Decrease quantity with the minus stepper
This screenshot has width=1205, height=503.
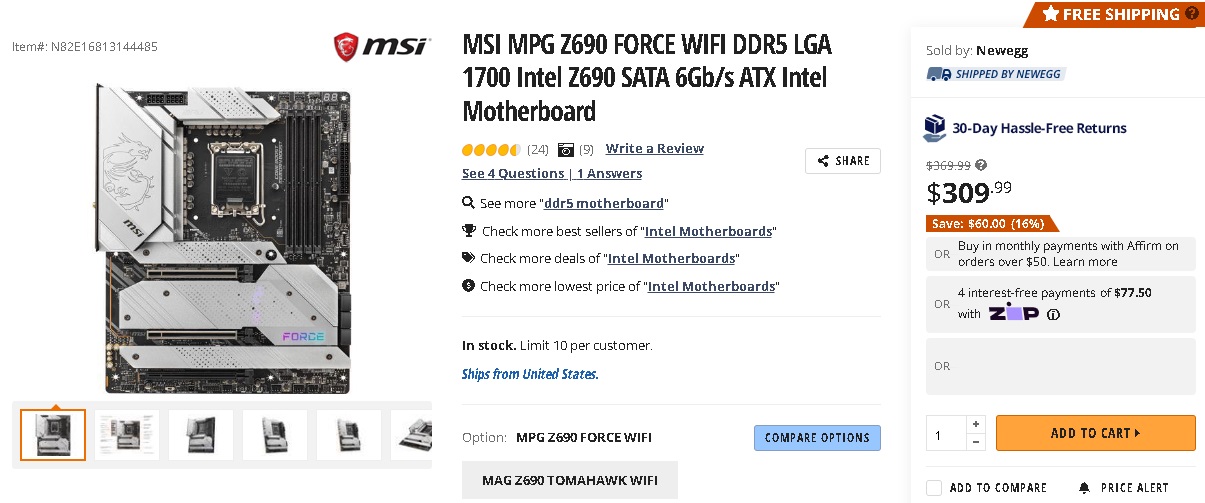[976, 442]
